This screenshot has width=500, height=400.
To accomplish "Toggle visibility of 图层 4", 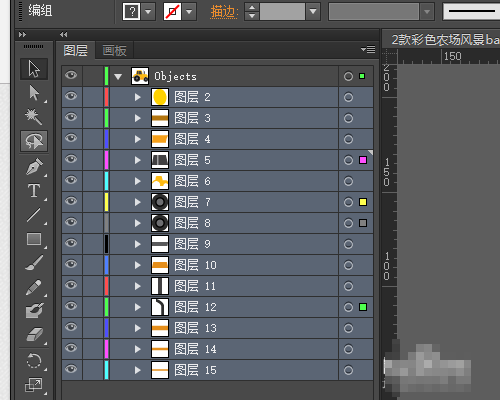I will coord(71,138).
